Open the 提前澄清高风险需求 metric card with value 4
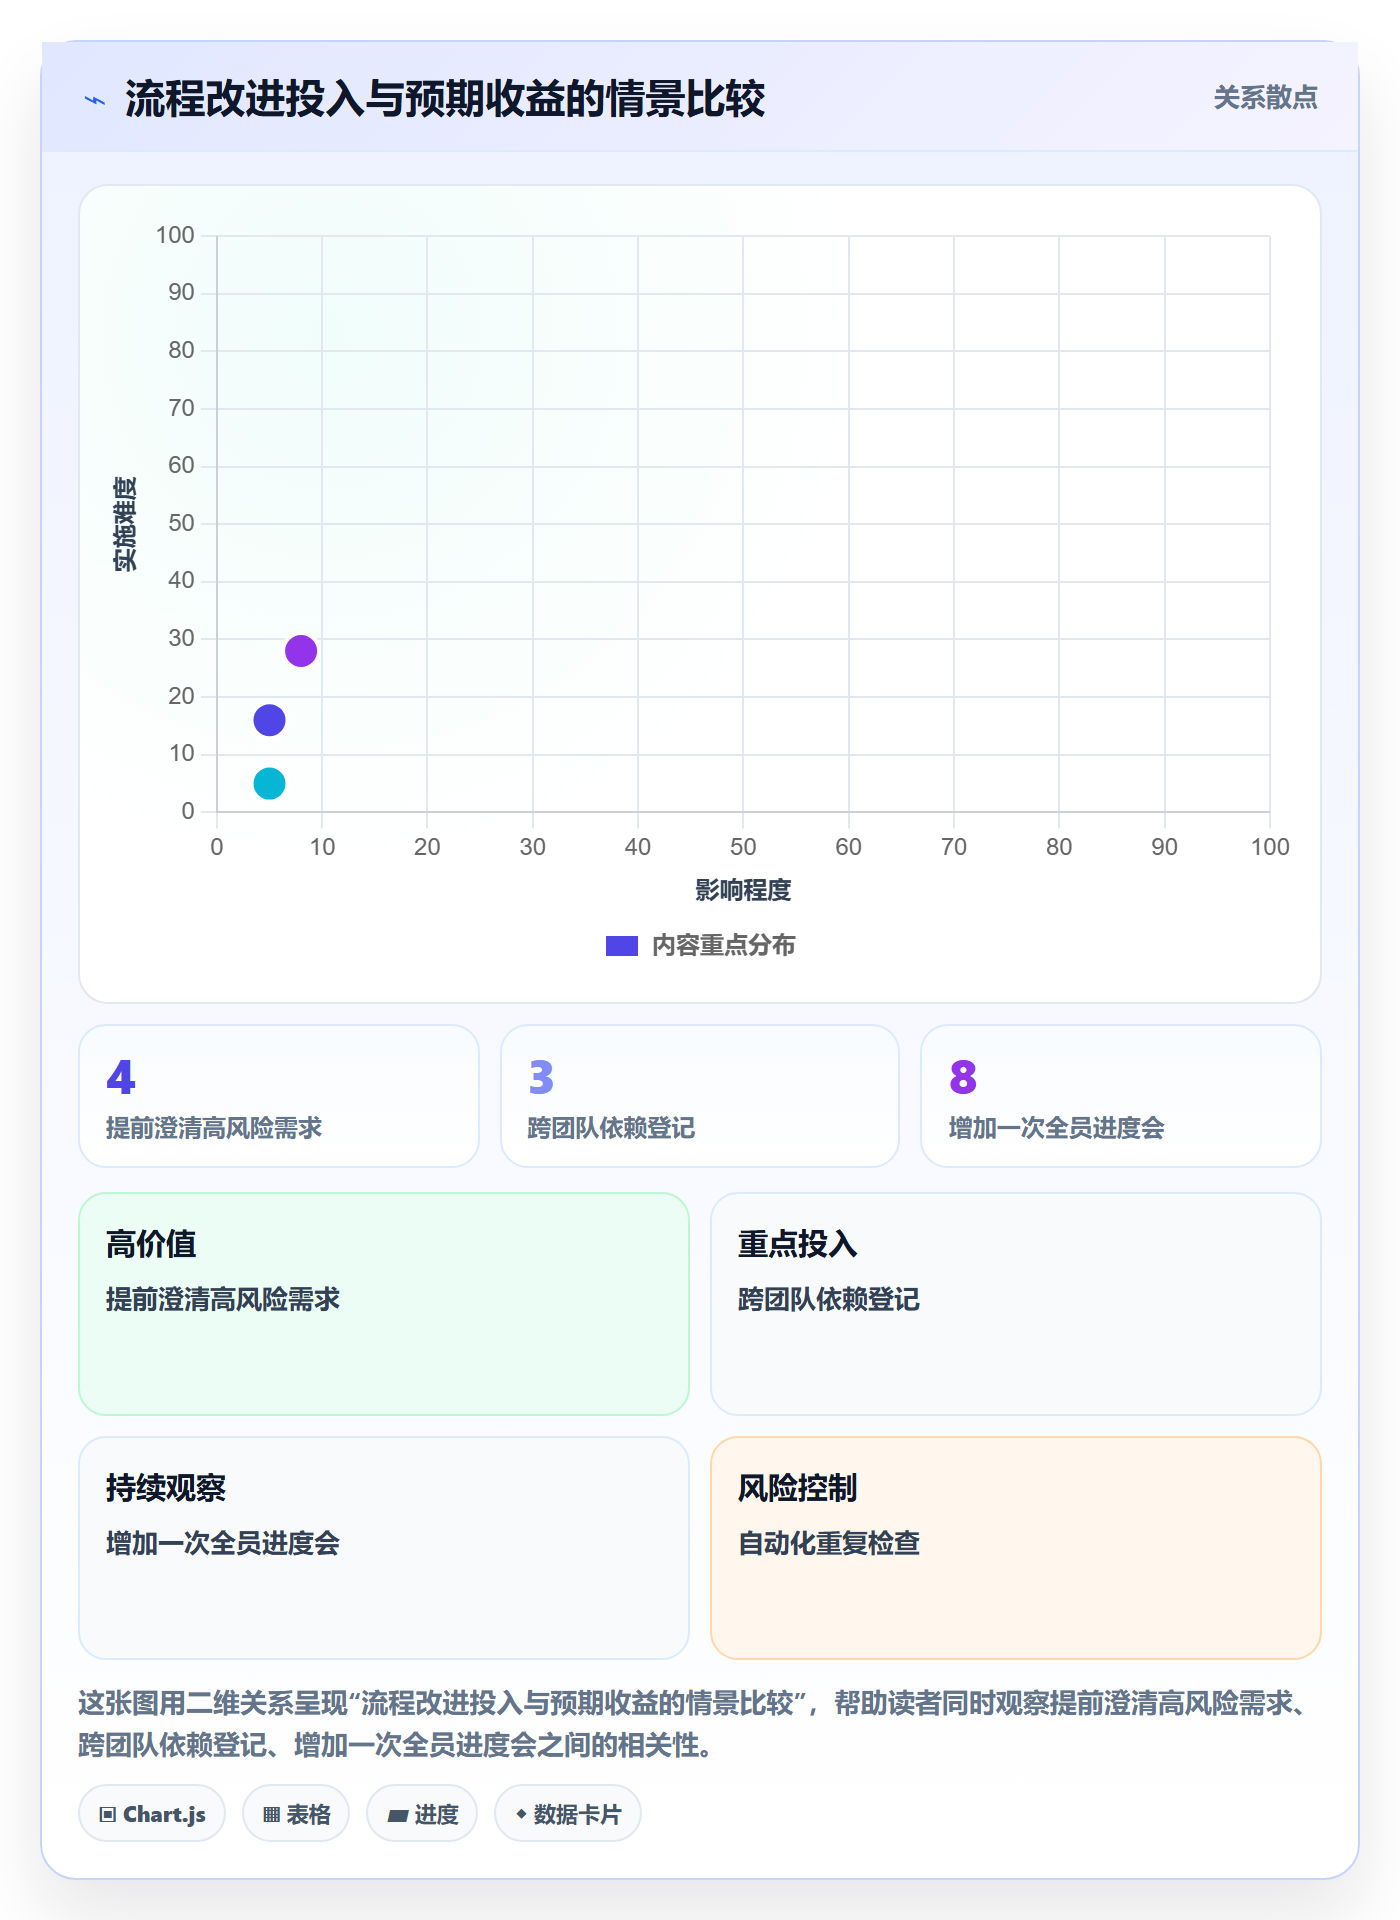 tap(279, 1096)
